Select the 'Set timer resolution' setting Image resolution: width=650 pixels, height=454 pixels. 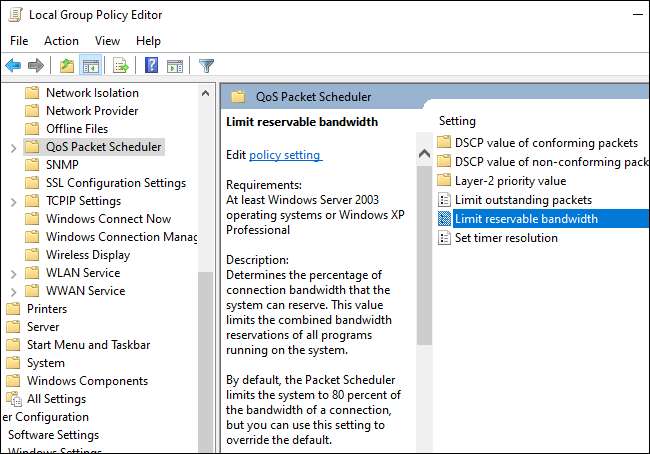[x=506, y=238]
